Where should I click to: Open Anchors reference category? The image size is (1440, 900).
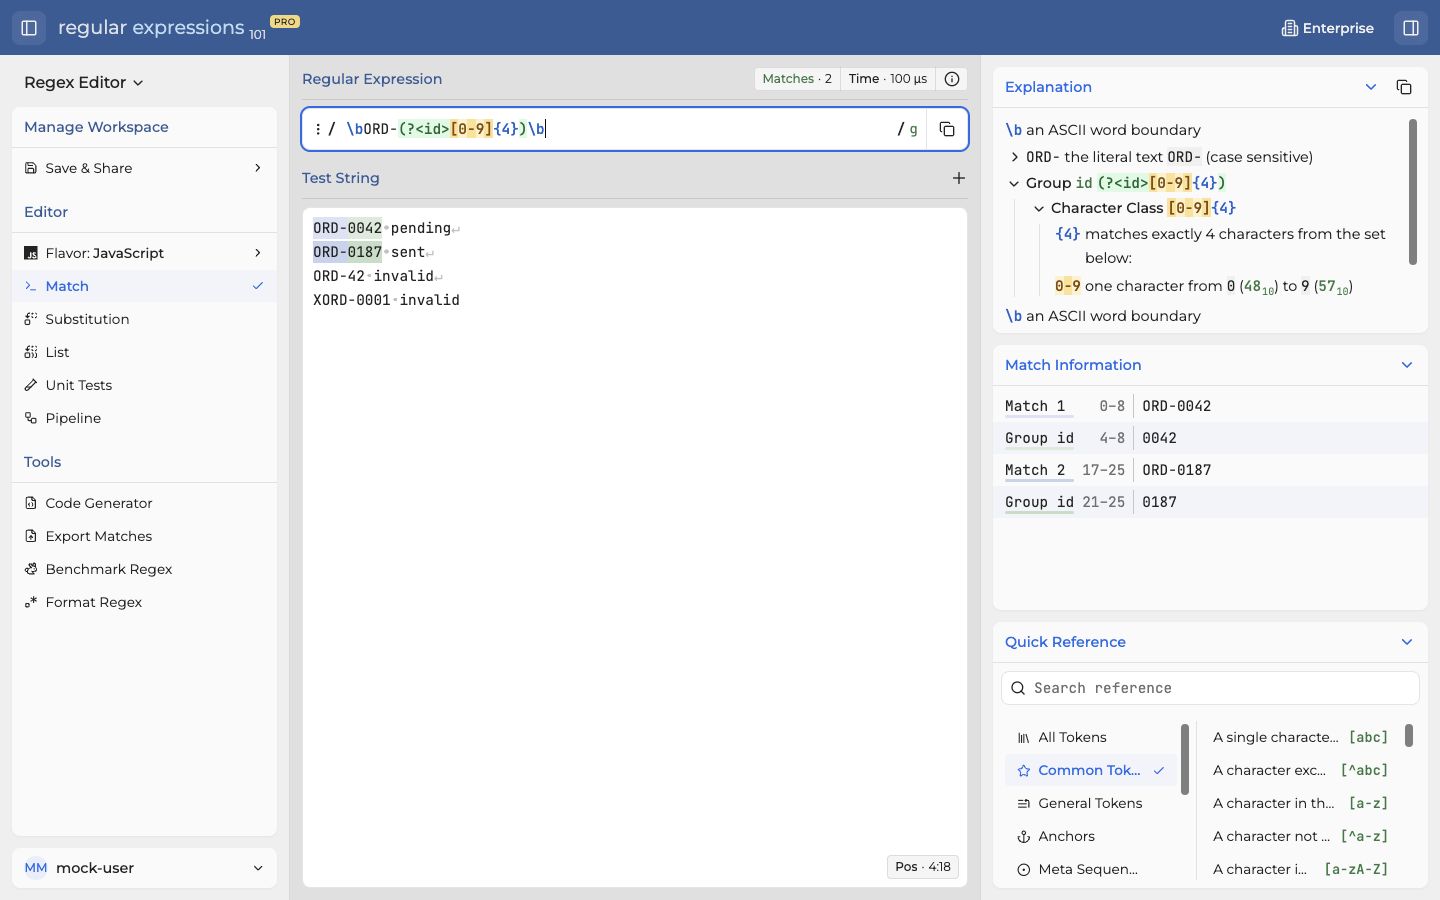pyautogui.click(x=1090, y=836)
